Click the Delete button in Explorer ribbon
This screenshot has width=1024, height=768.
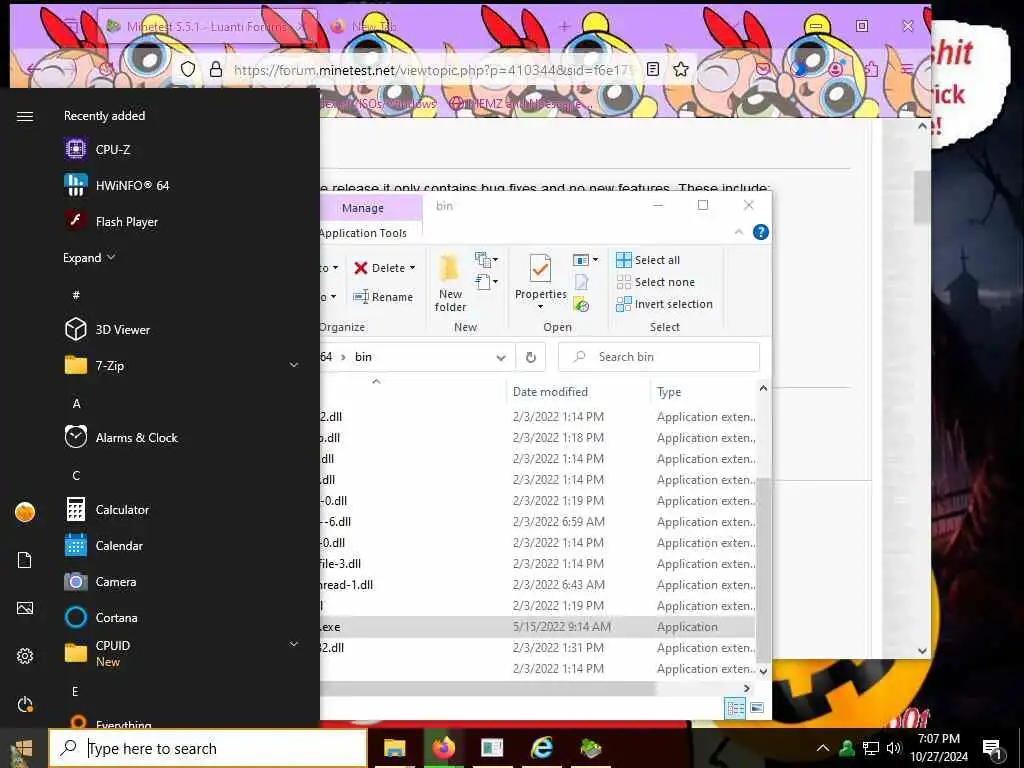(x=379, y=268)
